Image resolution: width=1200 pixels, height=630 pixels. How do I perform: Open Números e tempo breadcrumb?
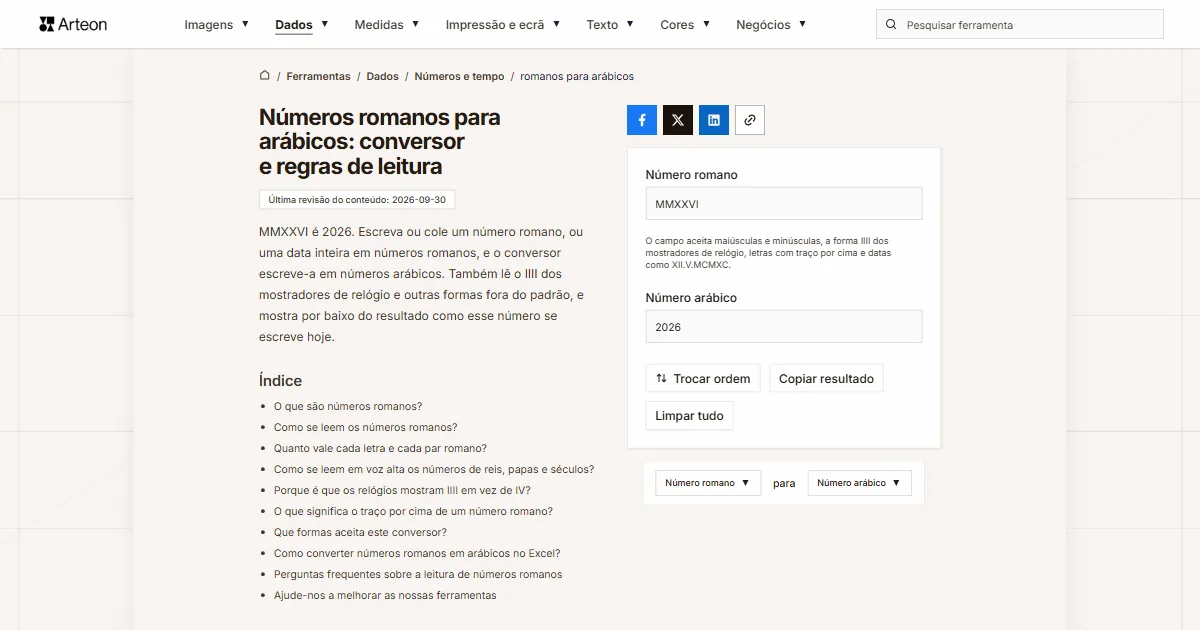(459, 76)
